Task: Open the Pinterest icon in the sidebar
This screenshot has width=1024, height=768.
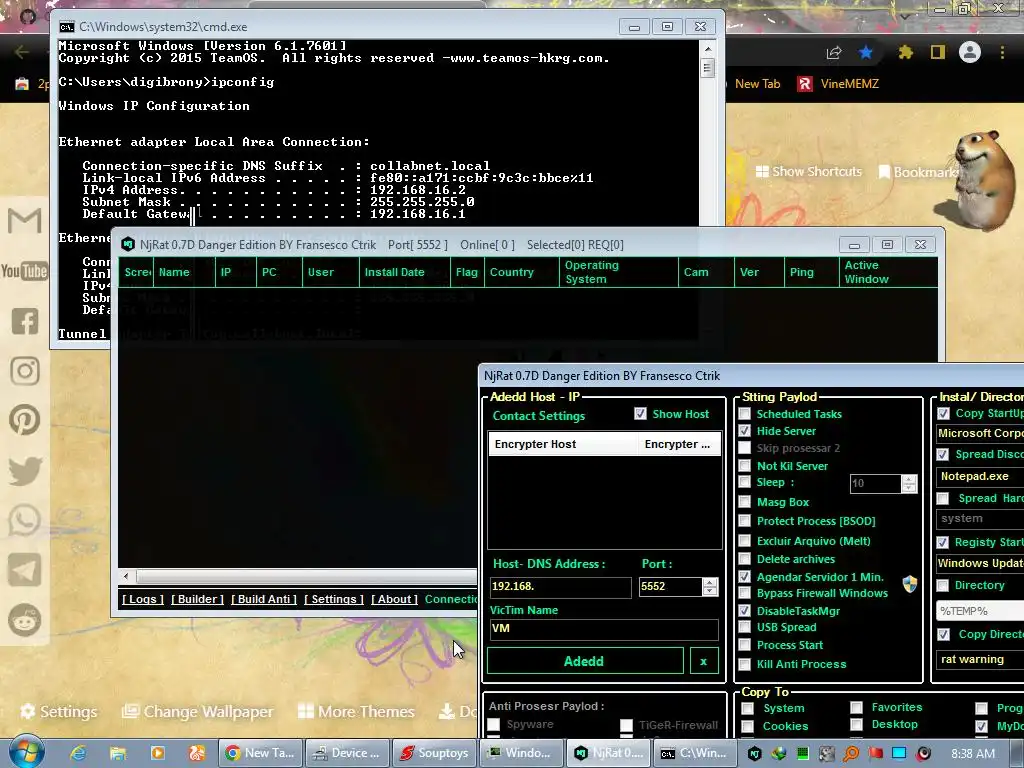Action: (25, 421)
